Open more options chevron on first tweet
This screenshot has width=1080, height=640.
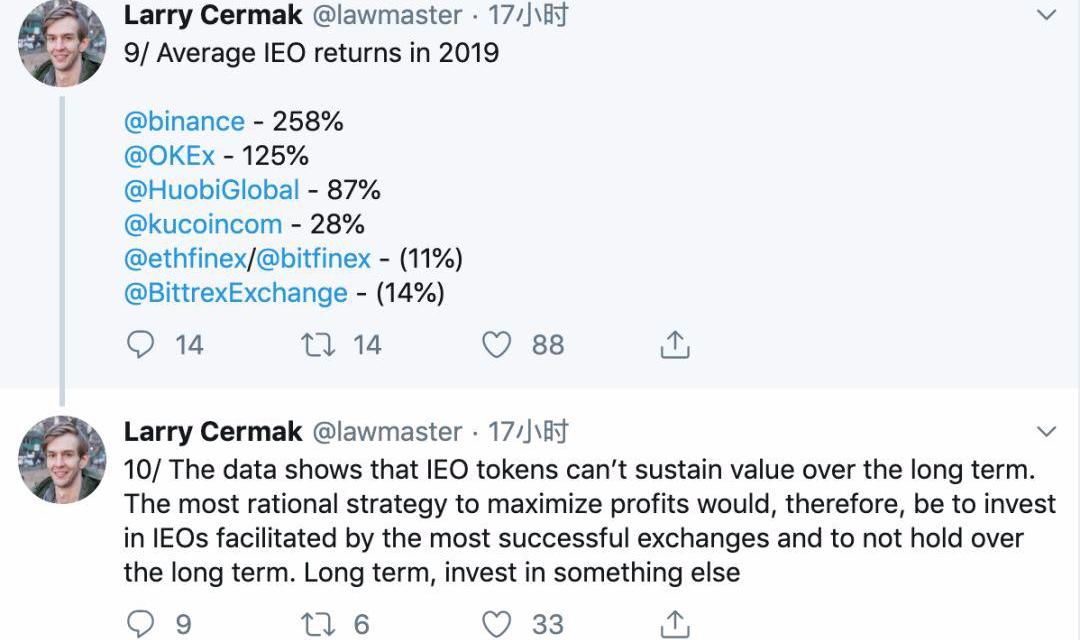(1046, 15)
